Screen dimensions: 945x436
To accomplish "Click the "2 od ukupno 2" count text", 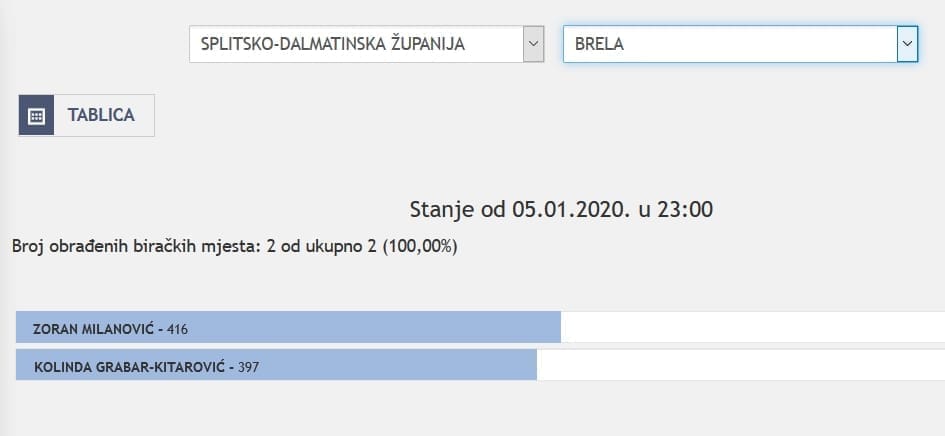I will pos(323,244).
